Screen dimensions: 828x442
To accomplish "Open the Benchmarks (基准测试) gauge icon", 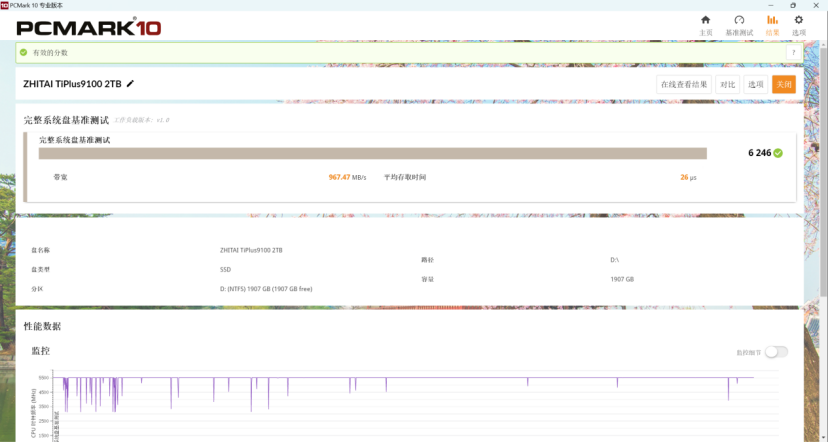I will (x=739, y=20).
